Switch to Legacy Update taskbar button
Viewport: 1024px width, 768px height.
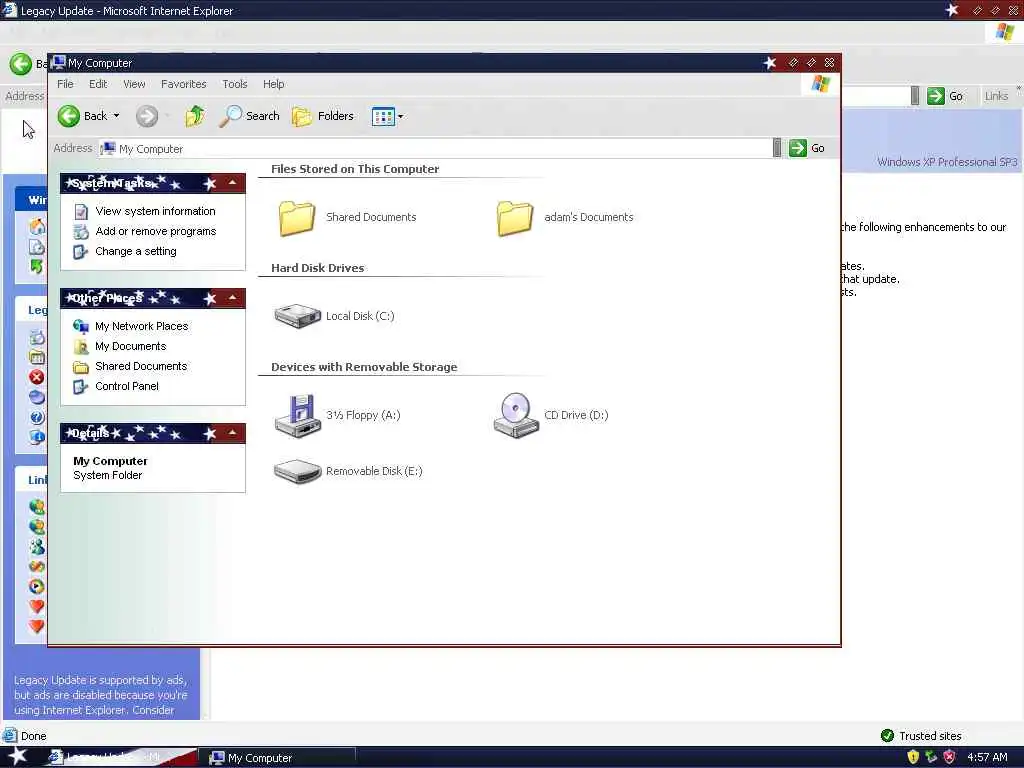tap(121, 758)
